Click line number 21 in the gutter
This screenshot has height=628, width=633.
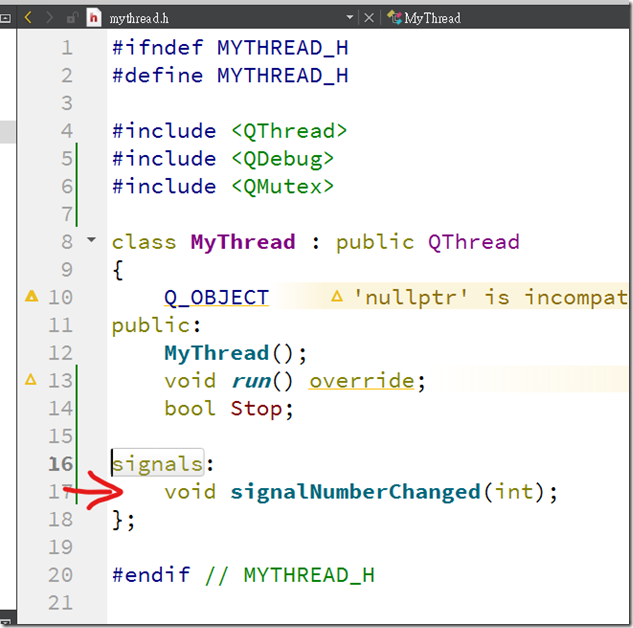[61, 603]
